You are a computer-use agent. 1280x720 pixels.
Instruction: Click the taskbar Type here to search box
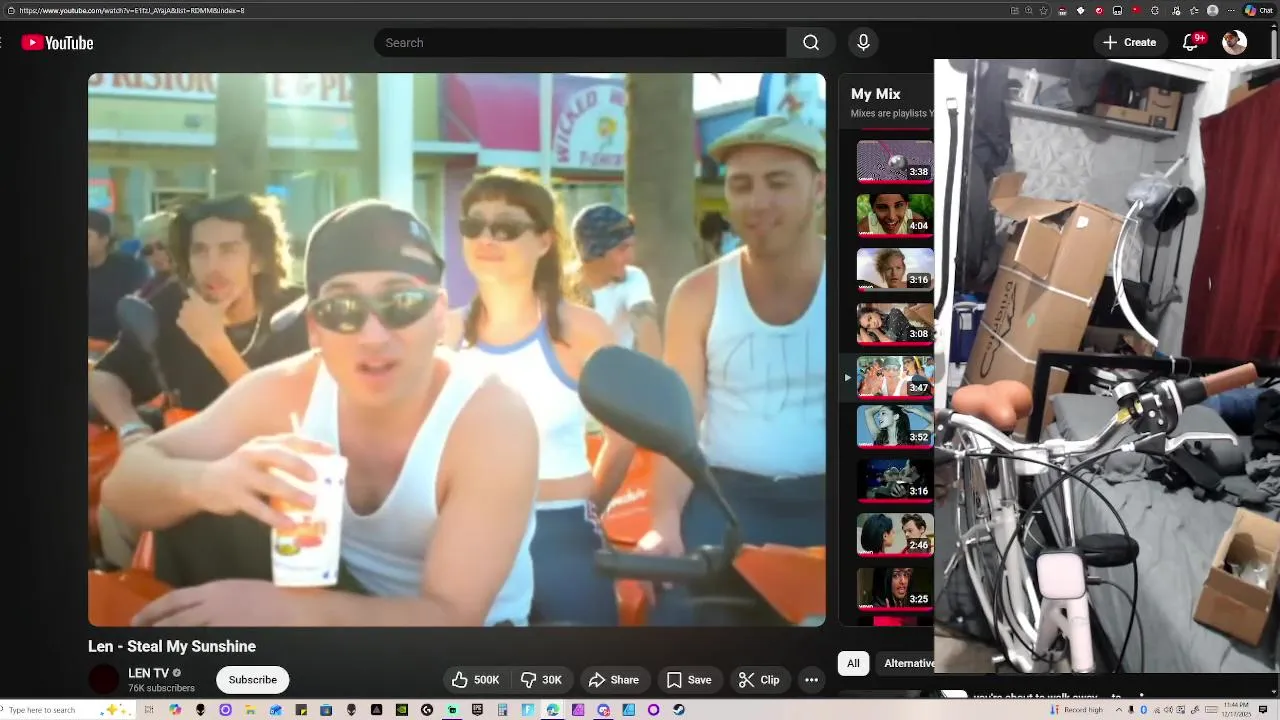click(68, 710)
